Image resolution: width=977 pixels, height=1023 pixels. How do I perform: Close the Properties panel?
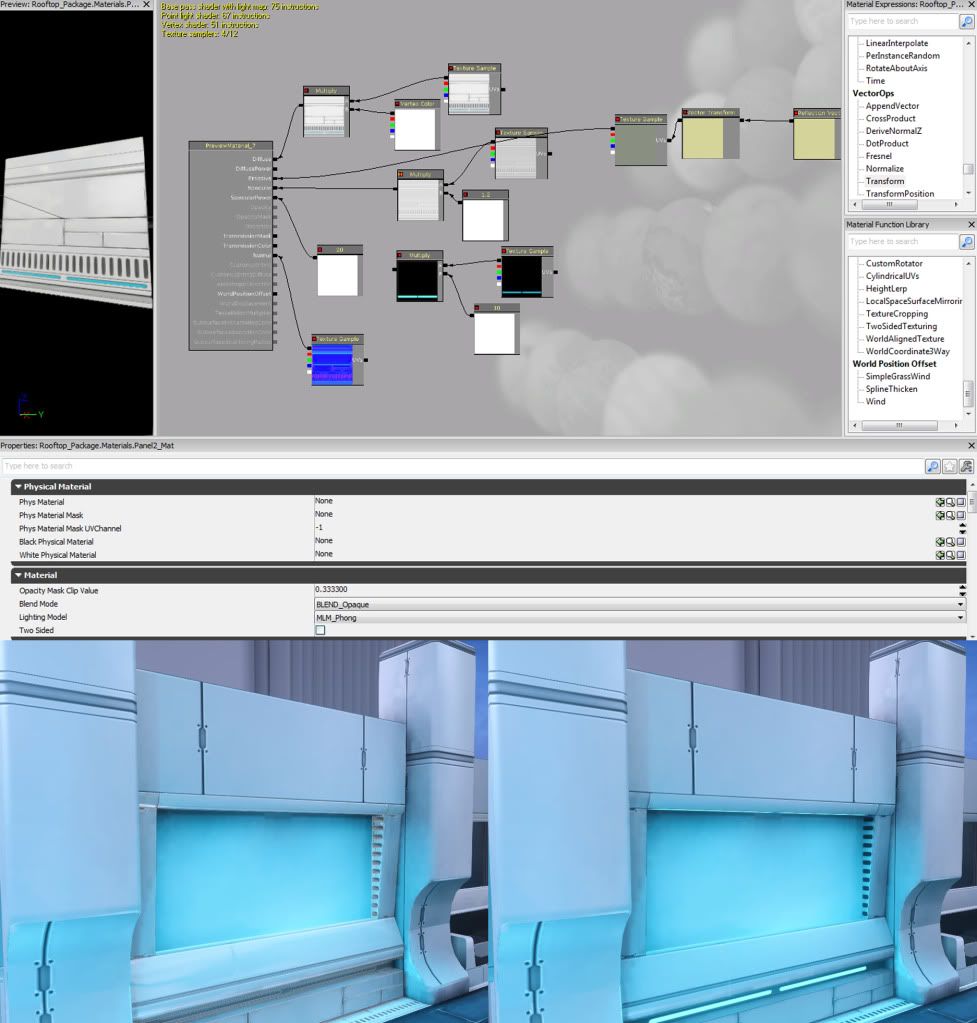click(971, 446)
